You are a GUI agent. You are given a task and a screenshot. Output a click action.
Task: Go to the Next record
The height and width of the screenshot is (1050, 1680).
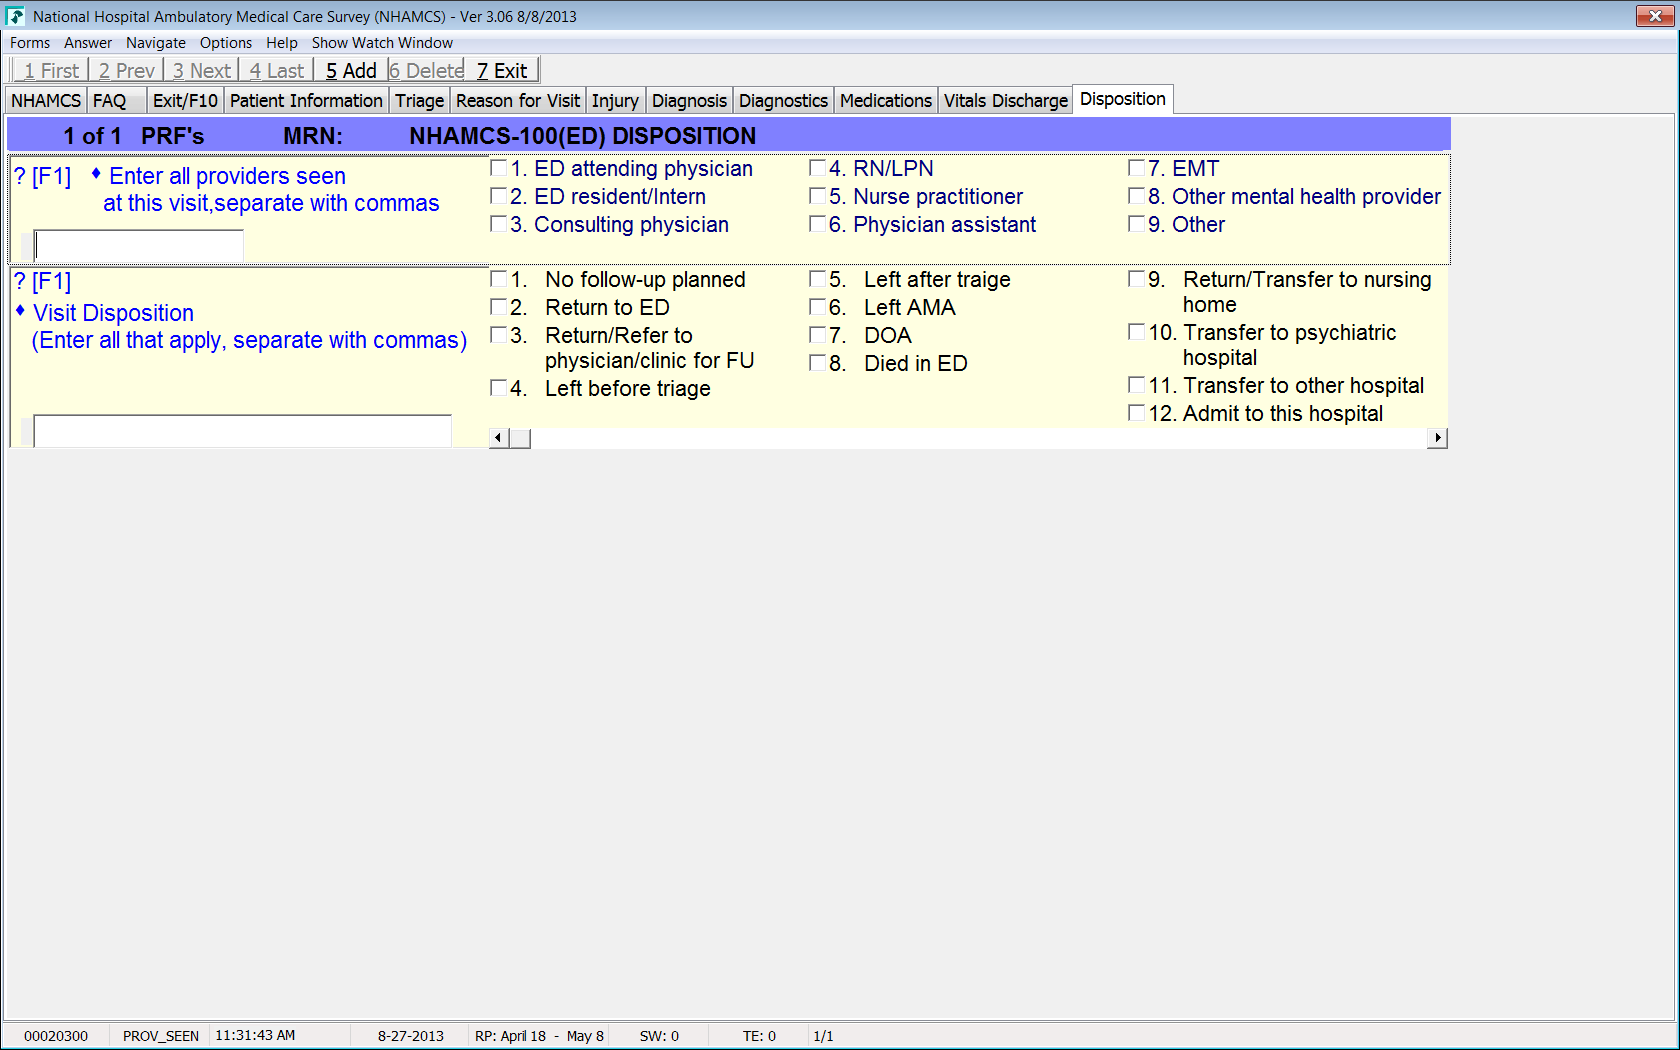click(x=202, y=71)
